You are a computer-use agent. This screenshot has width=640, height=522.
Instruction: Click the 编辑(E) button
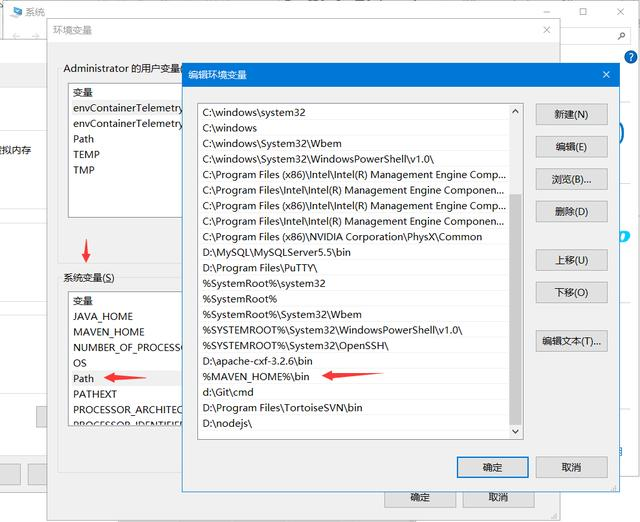tap(571, 147)
